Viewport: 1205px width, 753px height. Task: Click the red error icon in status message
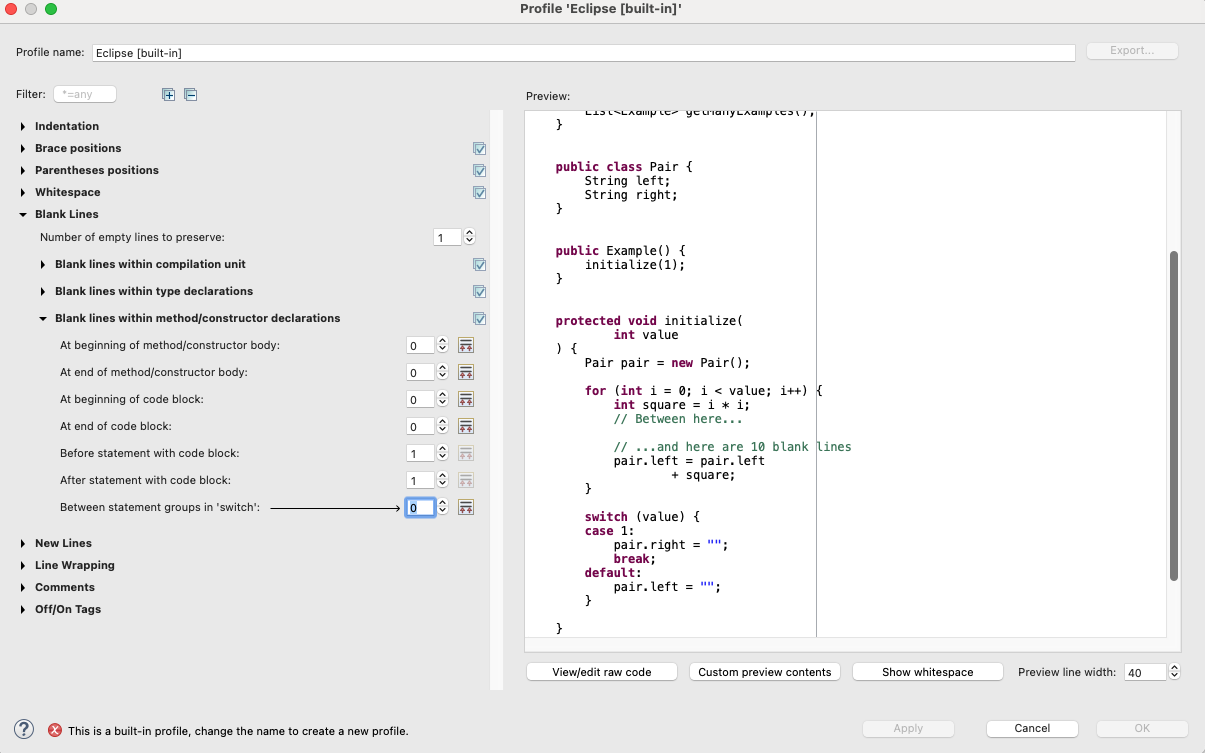(x=55, y=731)
